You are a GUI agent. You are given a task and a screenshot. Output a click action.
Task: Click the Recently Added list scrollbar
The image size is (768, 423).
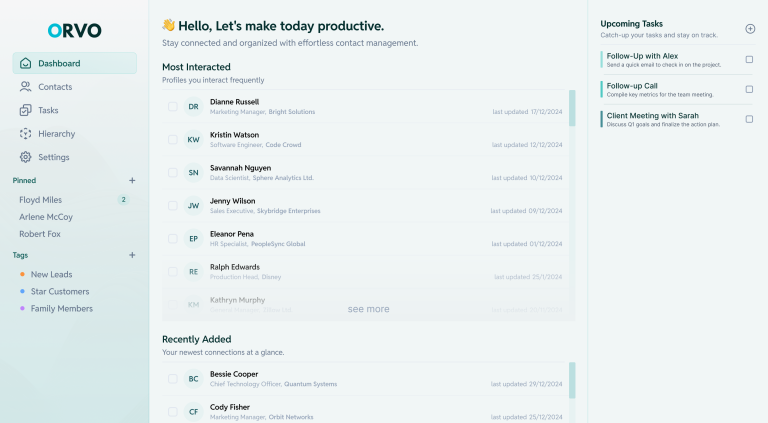click(572, 380)
